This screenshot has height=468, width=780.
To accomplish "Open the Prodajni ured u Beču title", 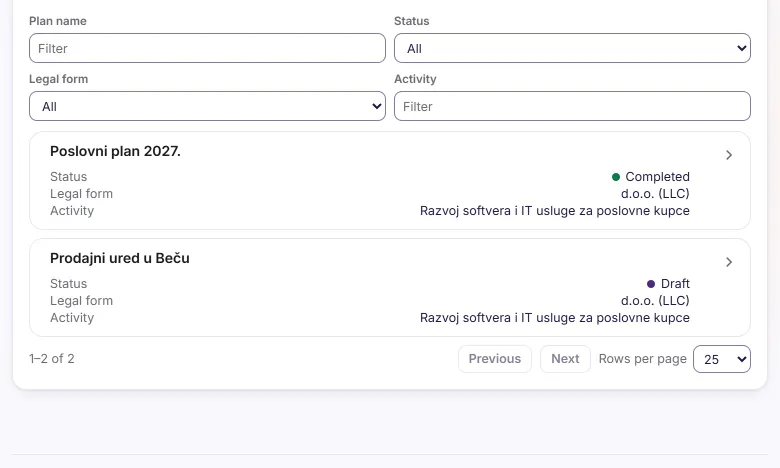I will (x=120, y=258).
